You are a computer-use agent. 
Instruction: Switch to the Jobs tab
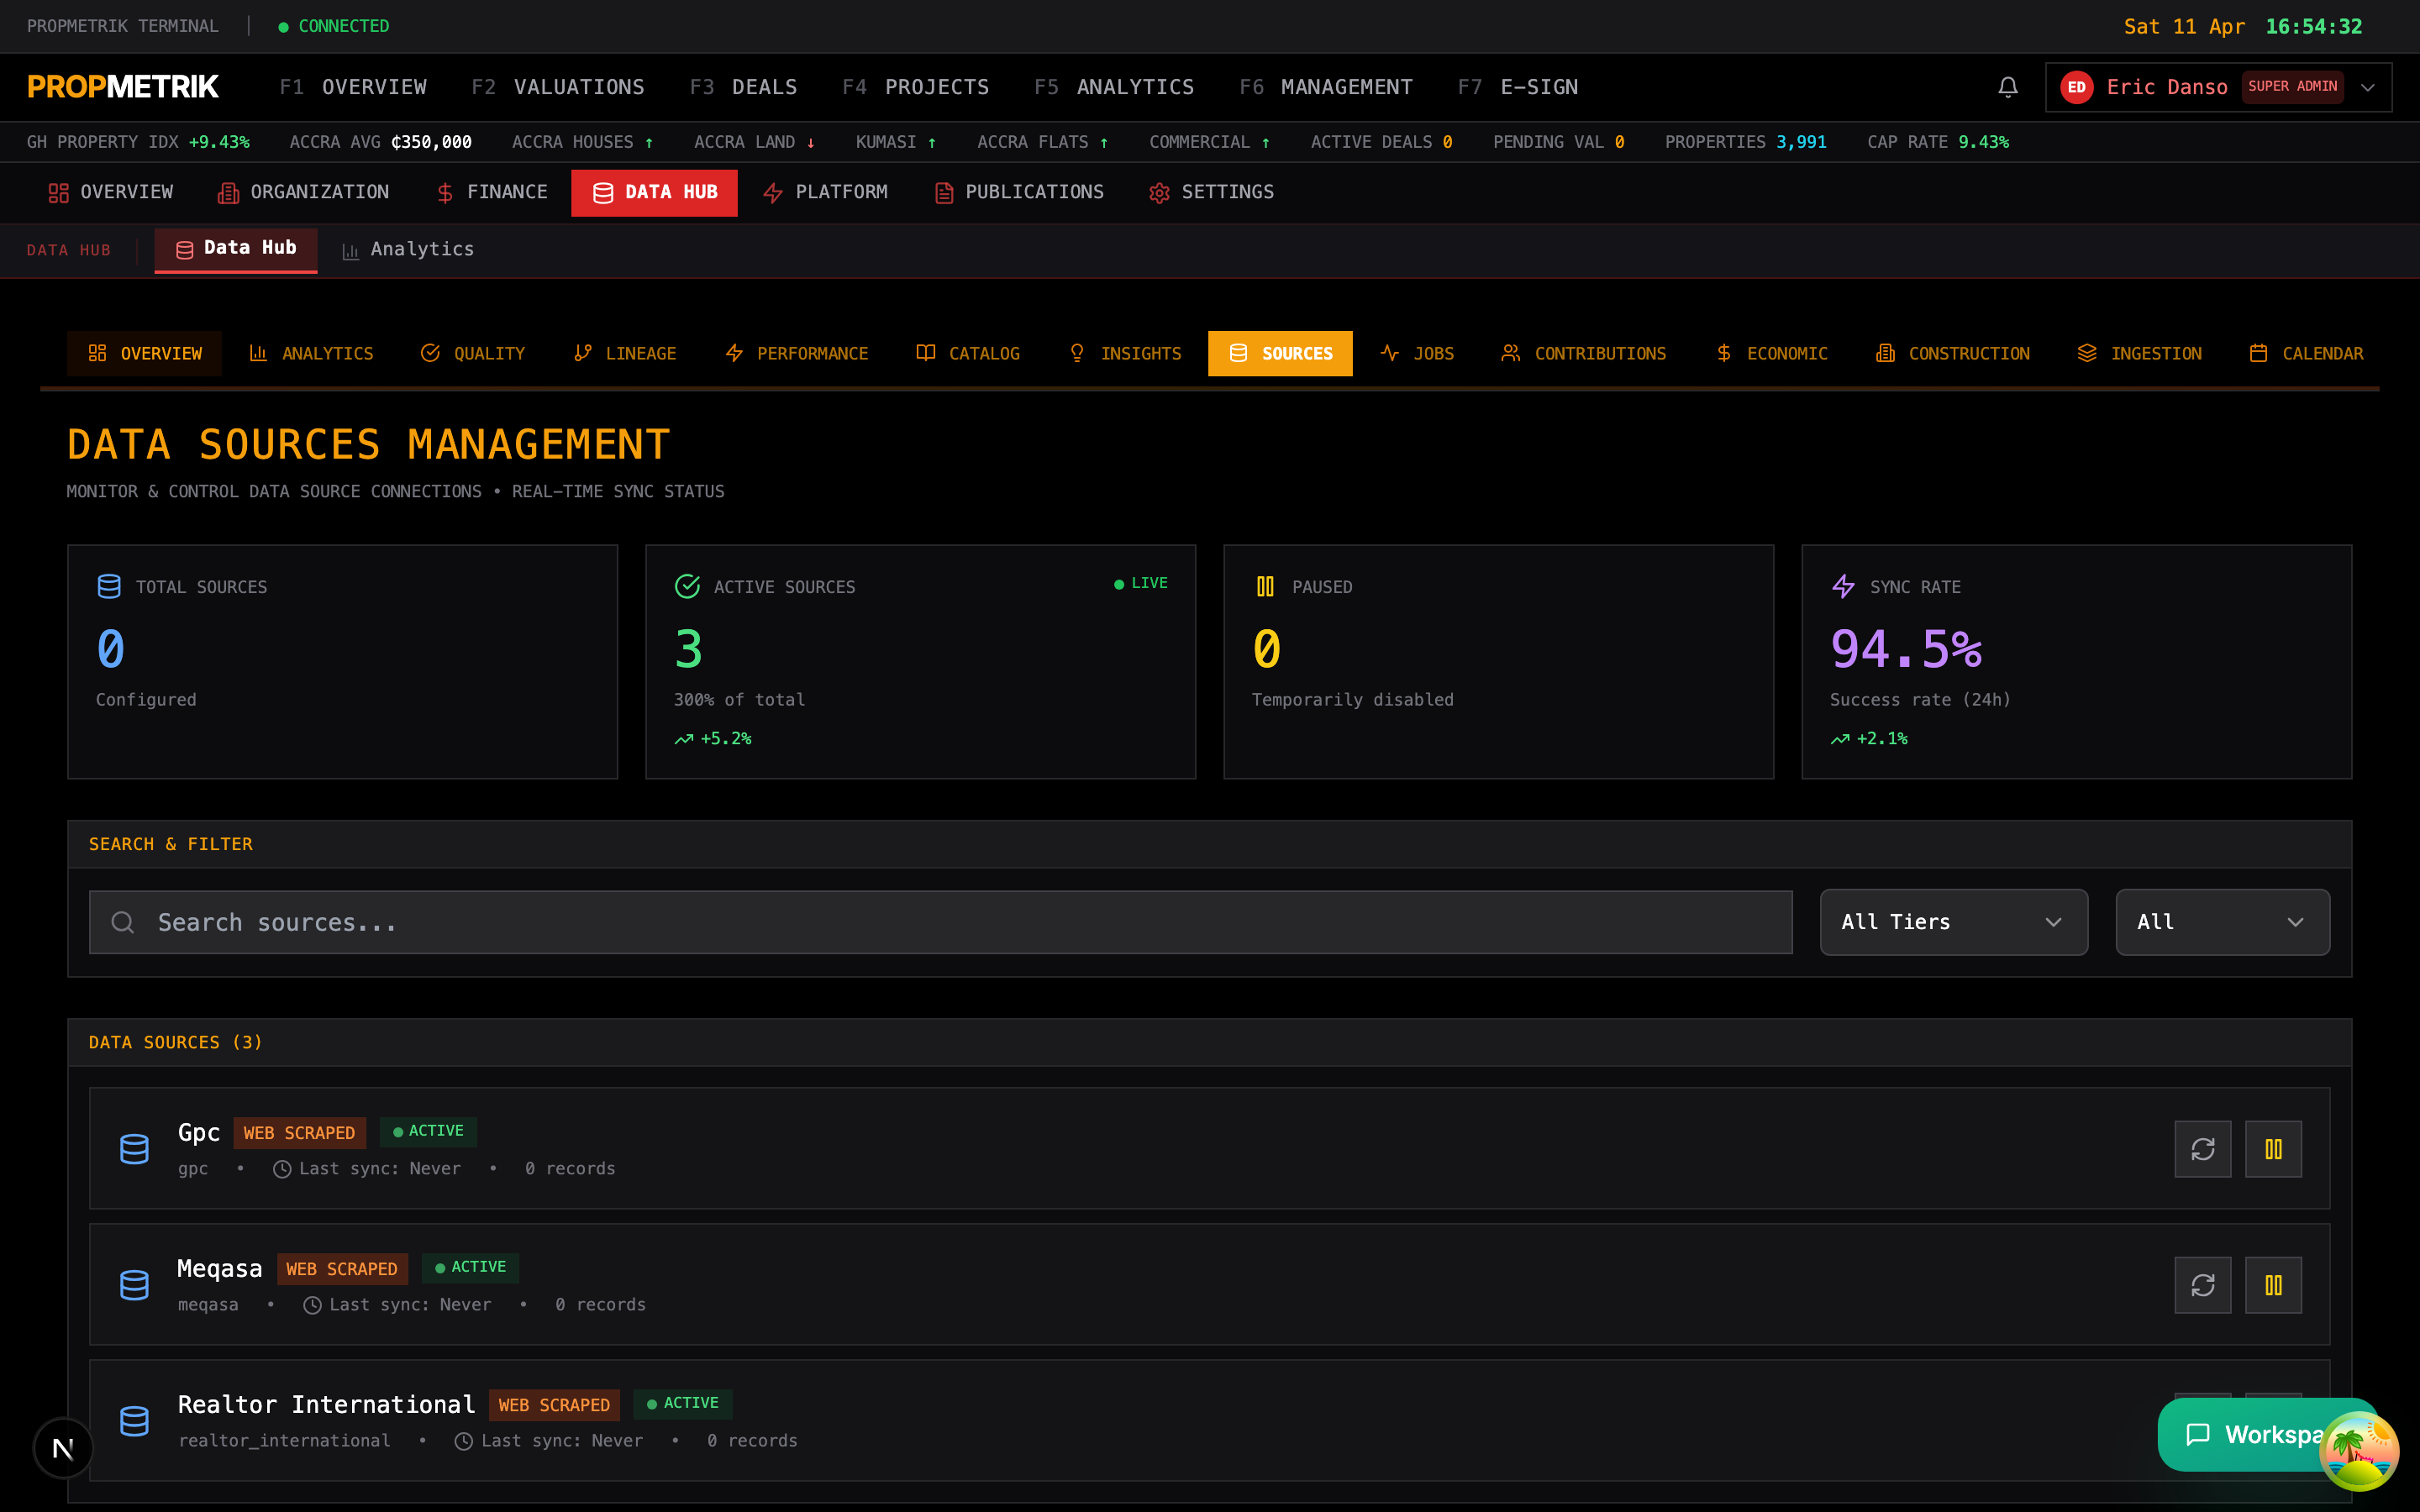(1417, 354)
